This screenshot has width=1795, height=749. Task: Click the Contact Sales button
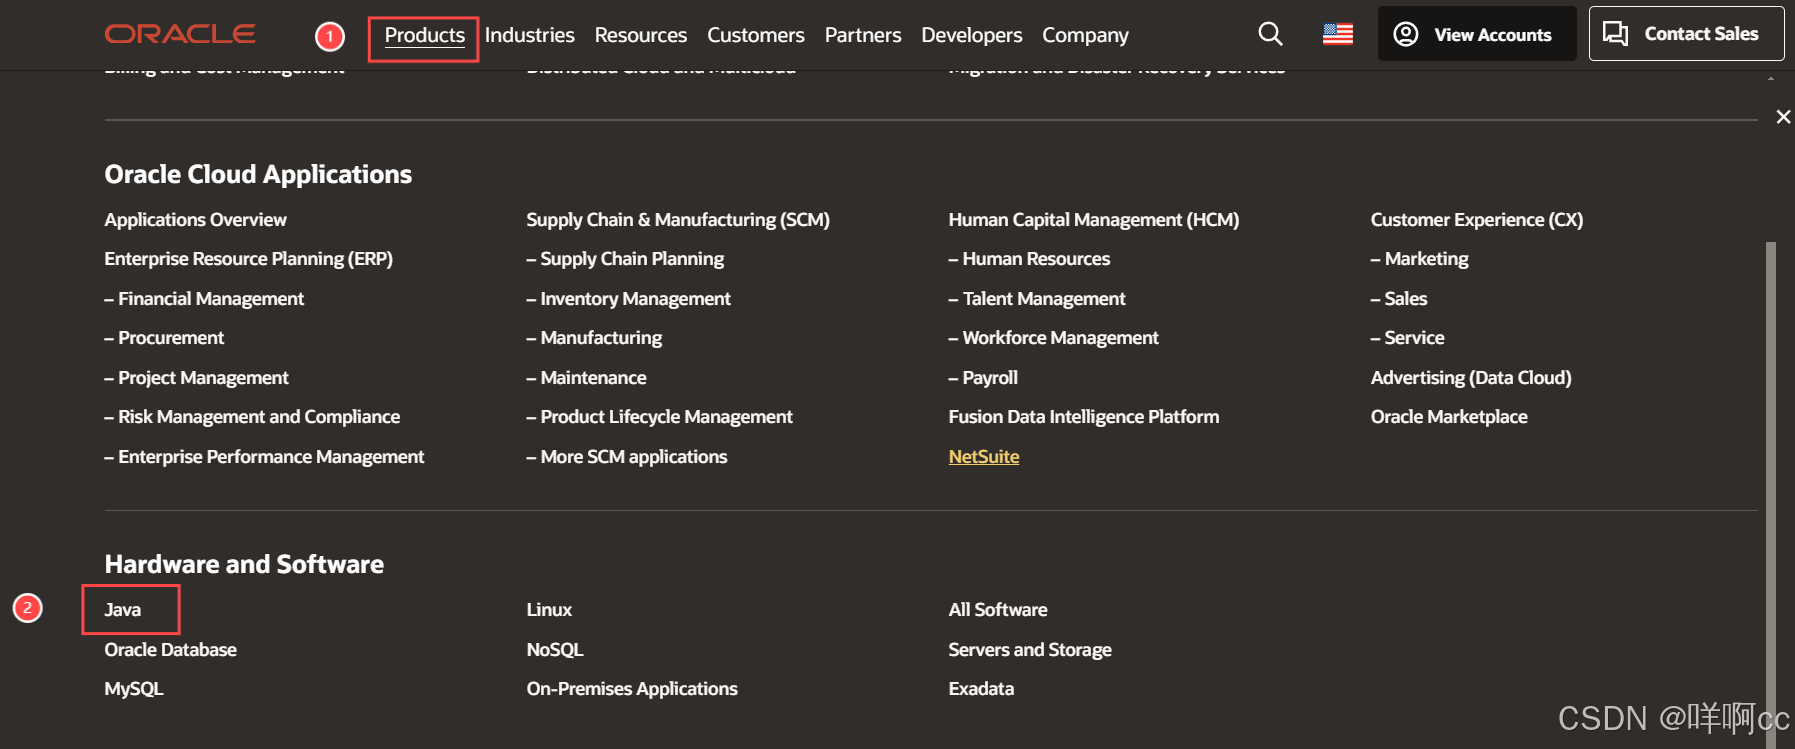1685,34
